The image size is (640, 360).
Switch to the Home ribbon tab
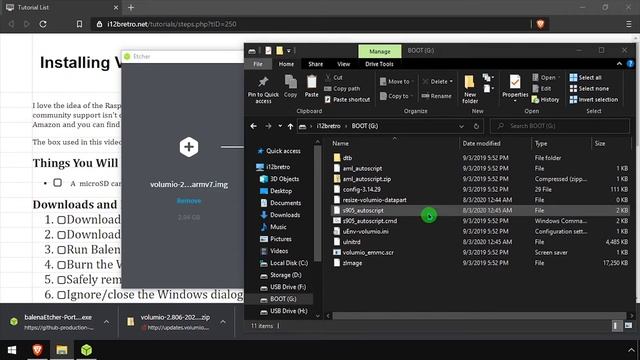[x=286, y=64]
